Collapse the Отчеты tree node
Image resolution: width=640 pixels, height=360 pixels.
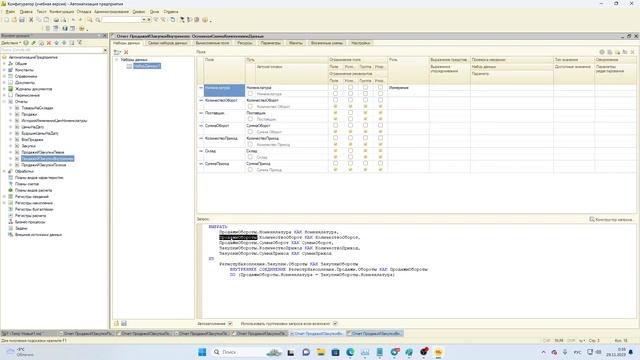click(x=4, y=102)
